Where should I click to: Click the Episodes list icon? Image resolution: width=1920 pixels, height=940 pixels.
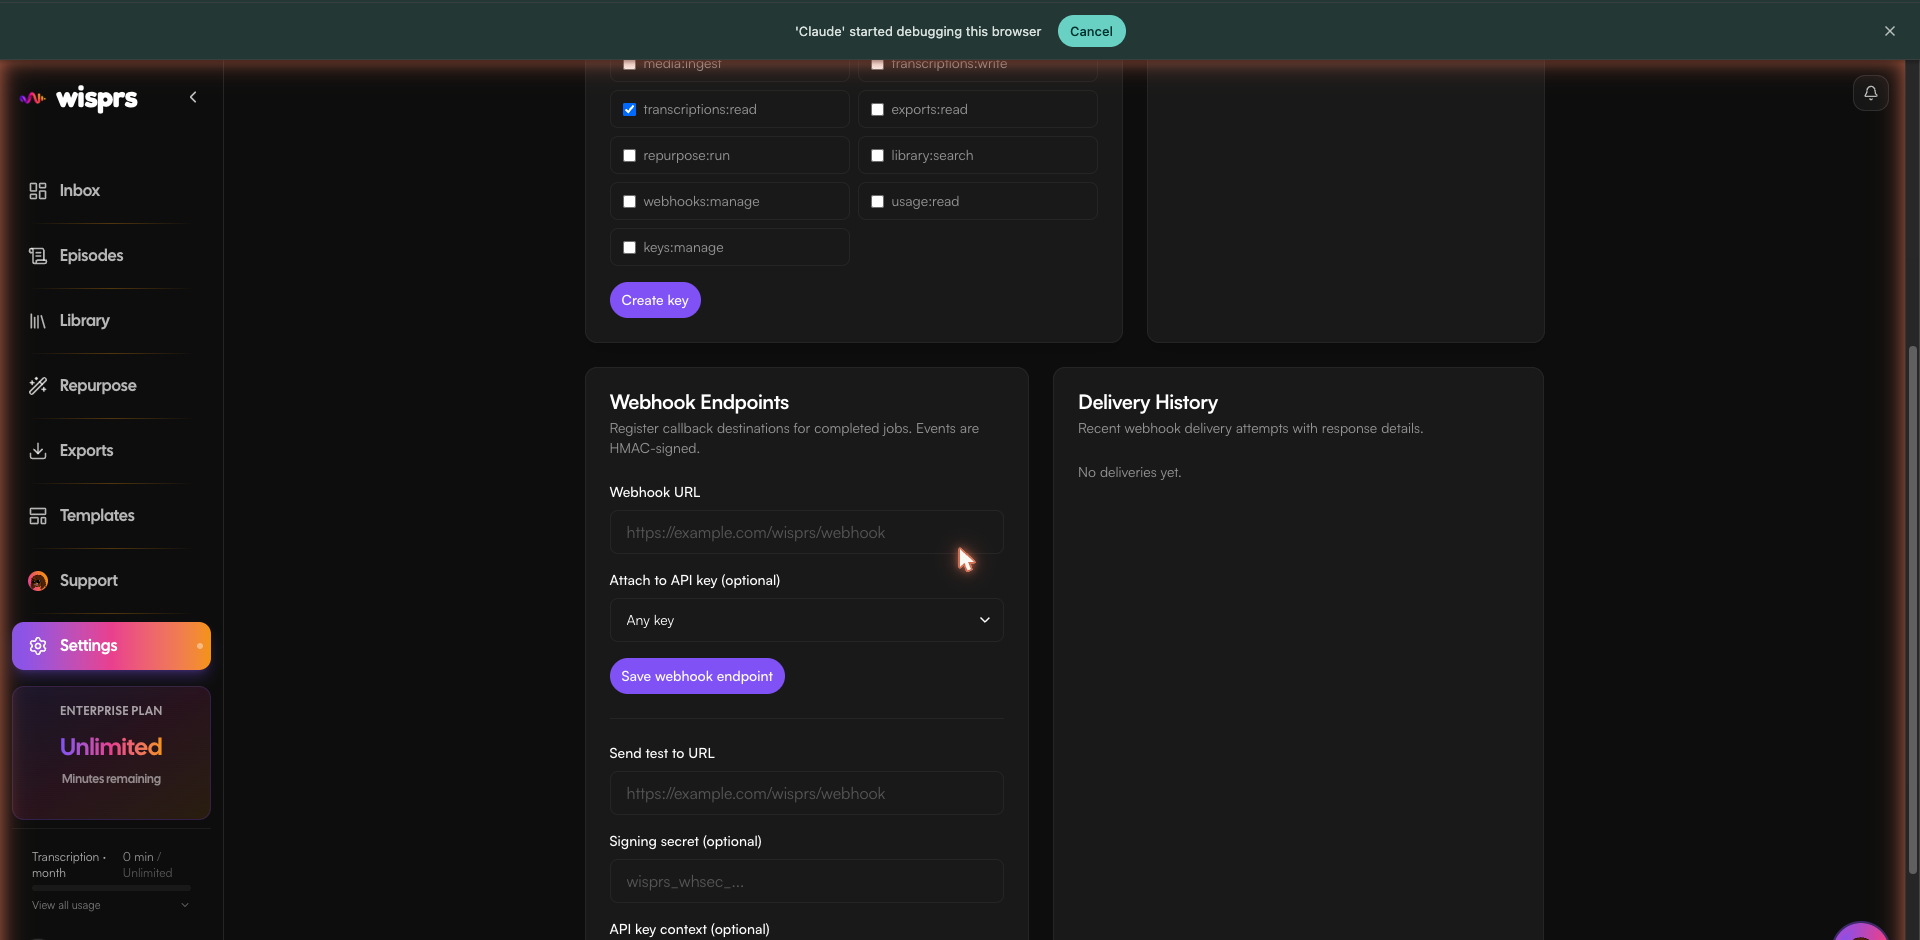[x=38, y=256]
